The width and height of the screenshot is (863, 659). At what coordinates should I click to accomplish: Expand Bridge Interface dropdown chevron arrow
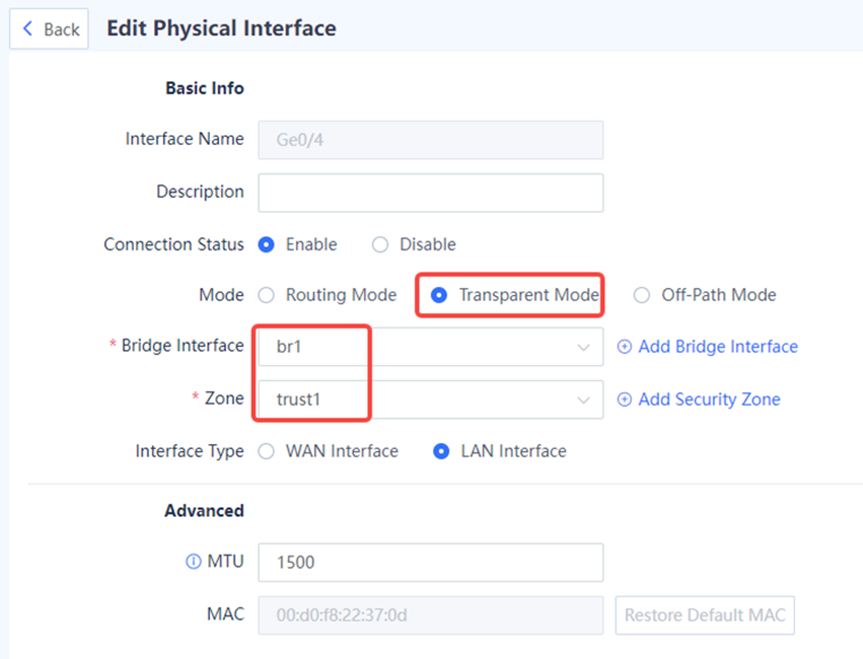coord(583,347)
